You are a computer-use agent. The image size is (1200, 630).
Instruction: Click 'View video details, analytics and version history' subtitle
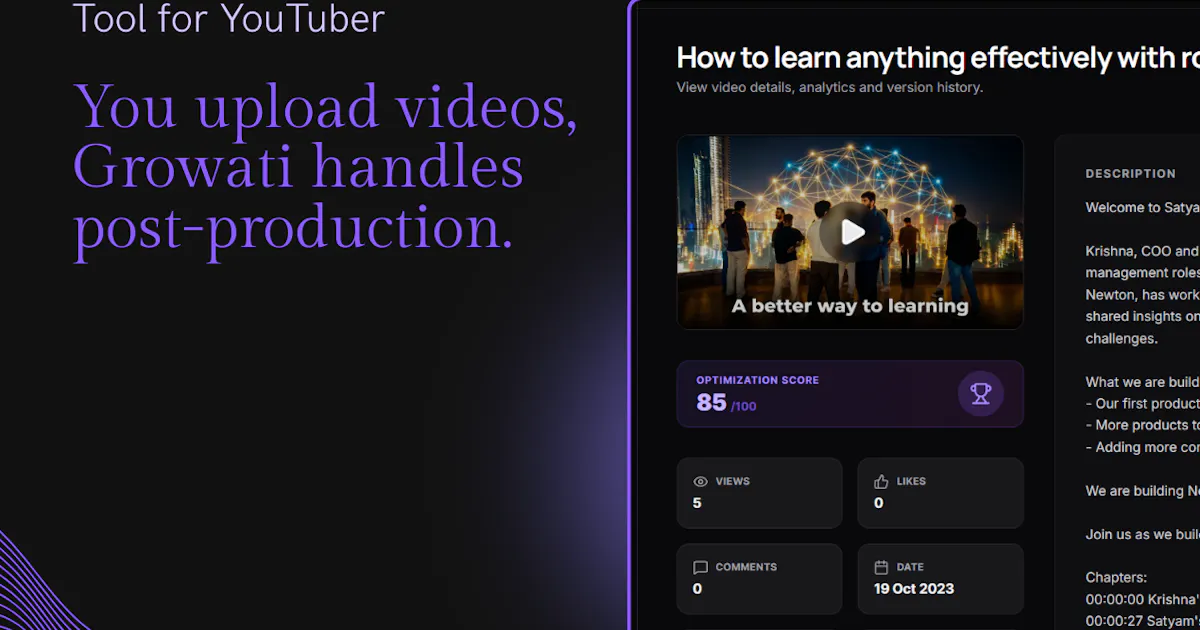(830, 87)
